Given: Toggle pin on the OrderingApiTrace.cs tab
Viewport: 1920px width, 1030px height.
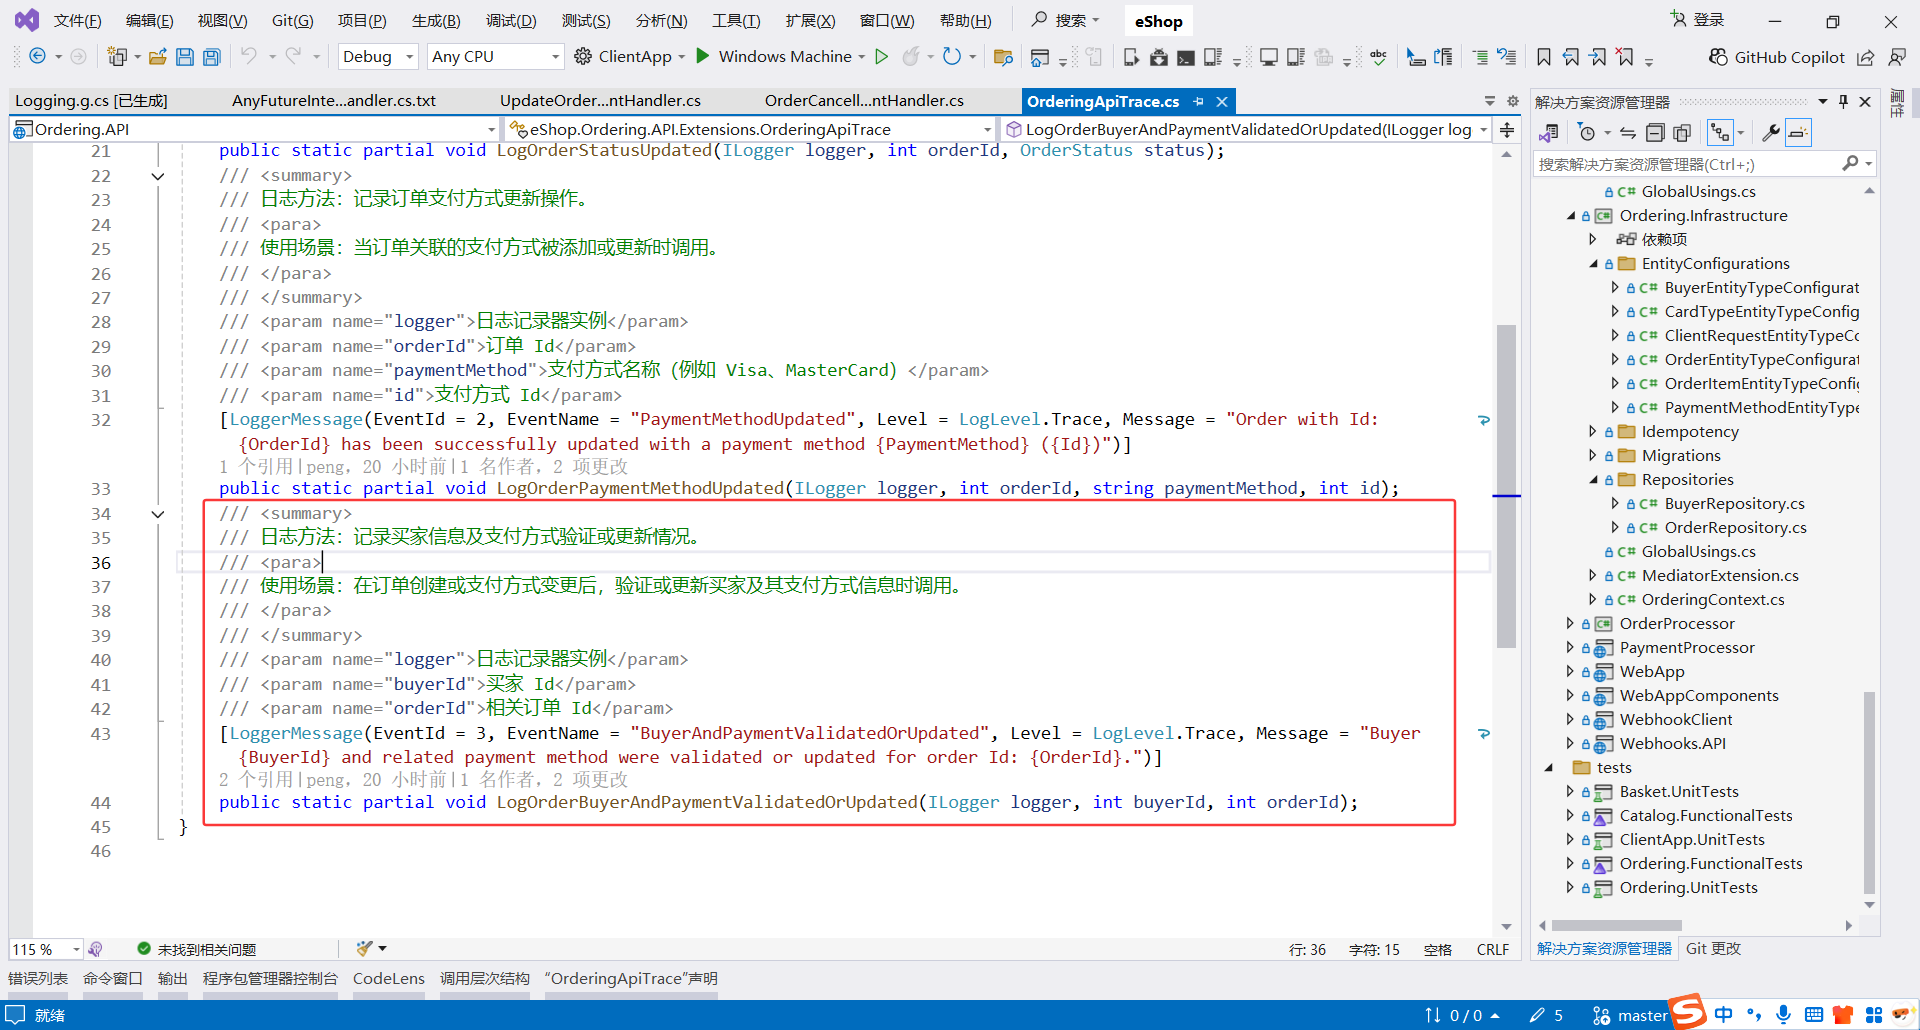Looking at the screenshot, I should coord(1198,101).
